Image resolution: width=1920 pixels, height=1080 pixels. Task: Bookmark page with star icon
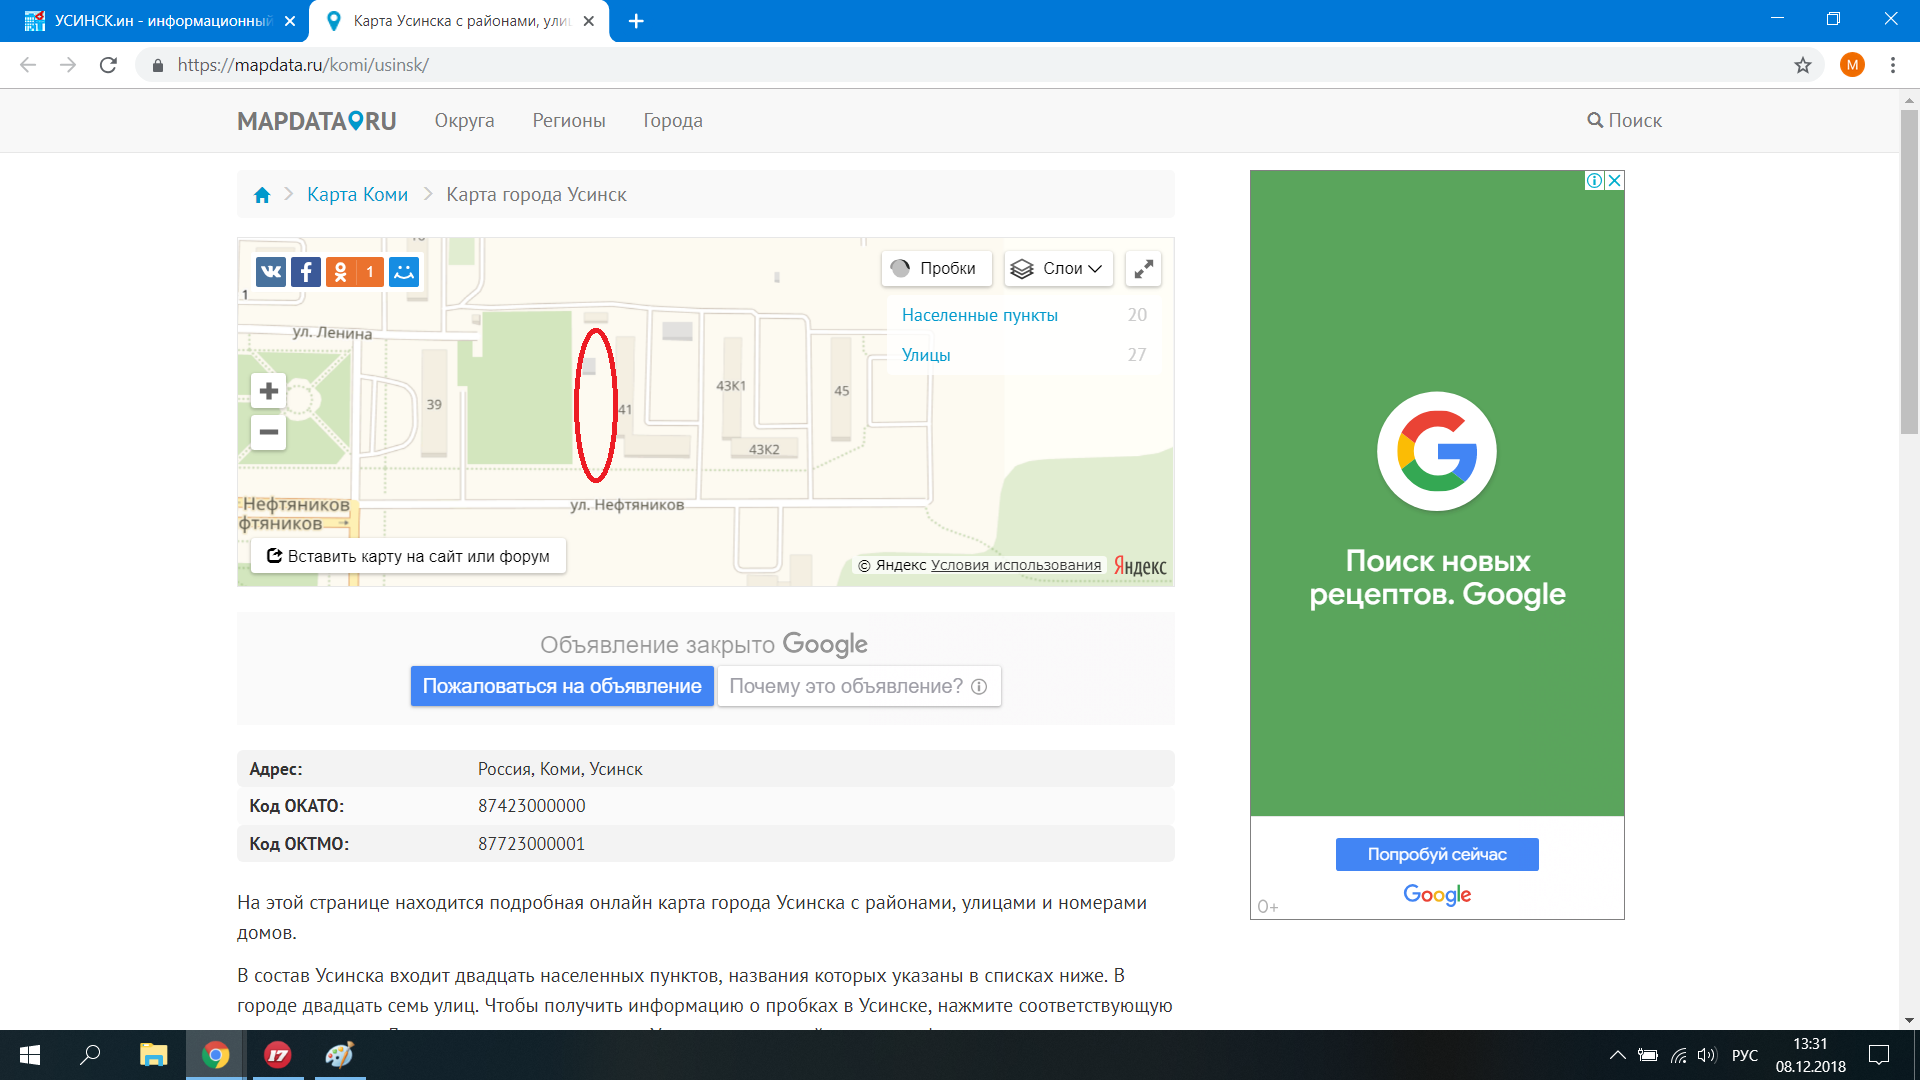[x=1802, y=65]
